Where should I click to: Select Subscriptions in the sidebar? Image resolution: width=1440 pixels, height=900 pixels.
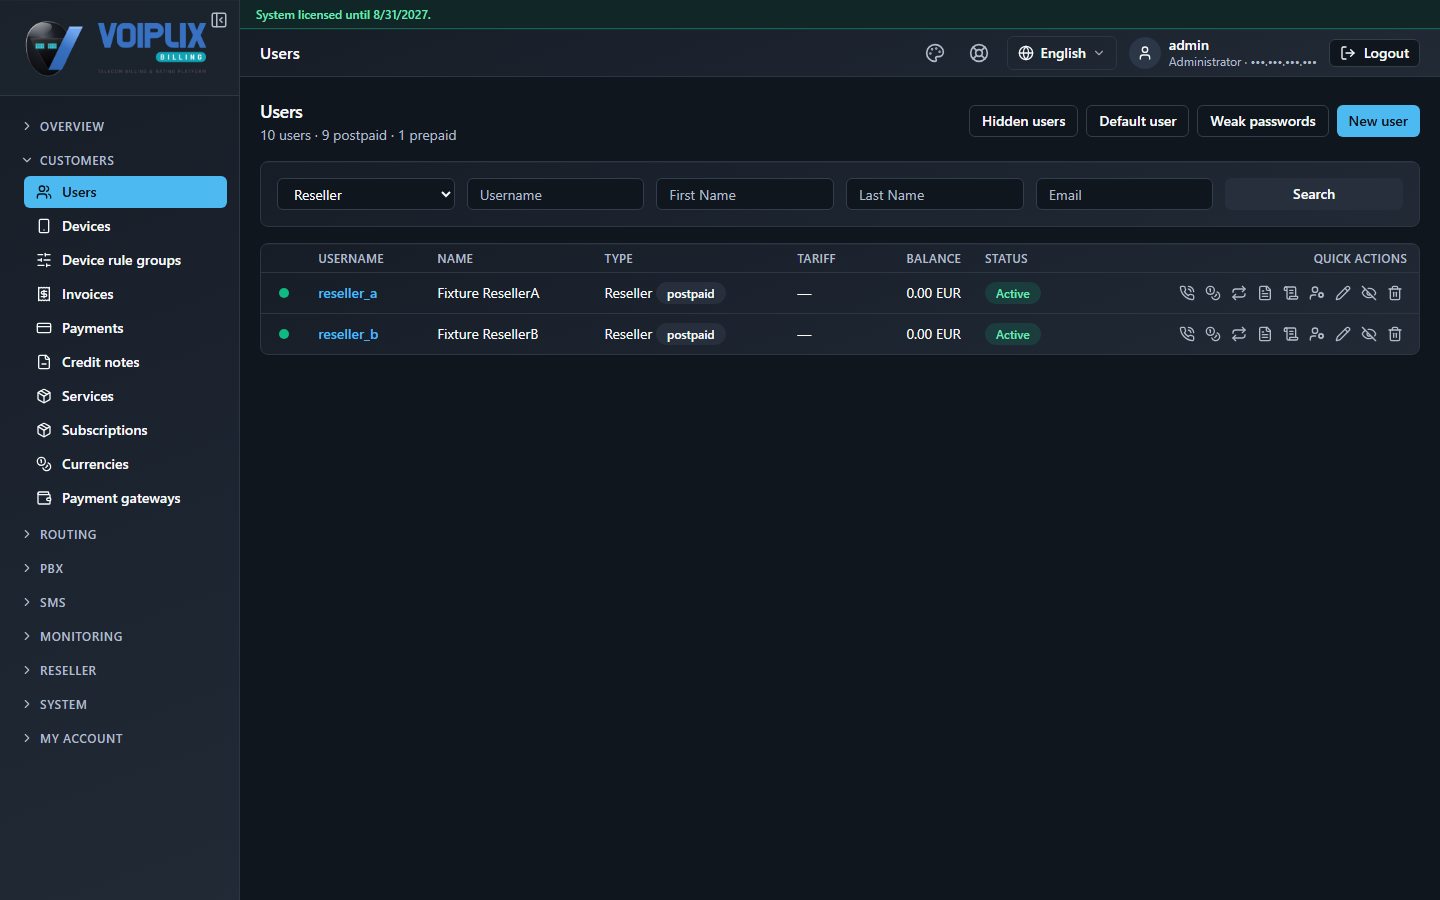pos(125,430)
